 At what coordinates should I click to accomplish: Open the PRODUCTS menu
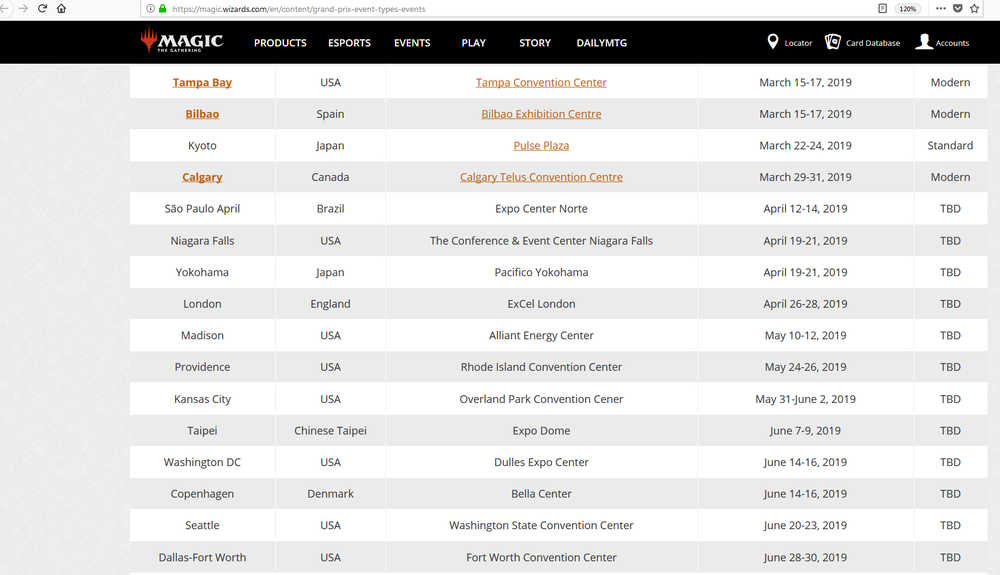coord(280,43)
